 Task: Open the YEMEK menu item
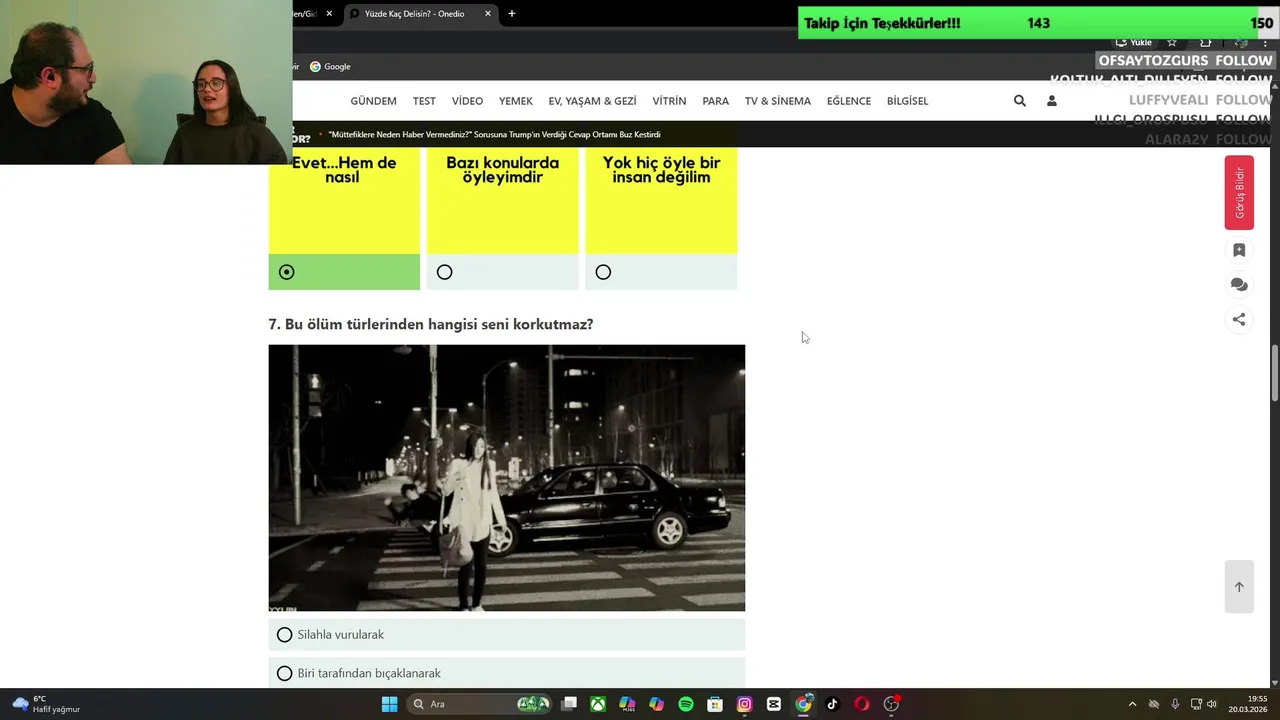[x=516, y=101]
